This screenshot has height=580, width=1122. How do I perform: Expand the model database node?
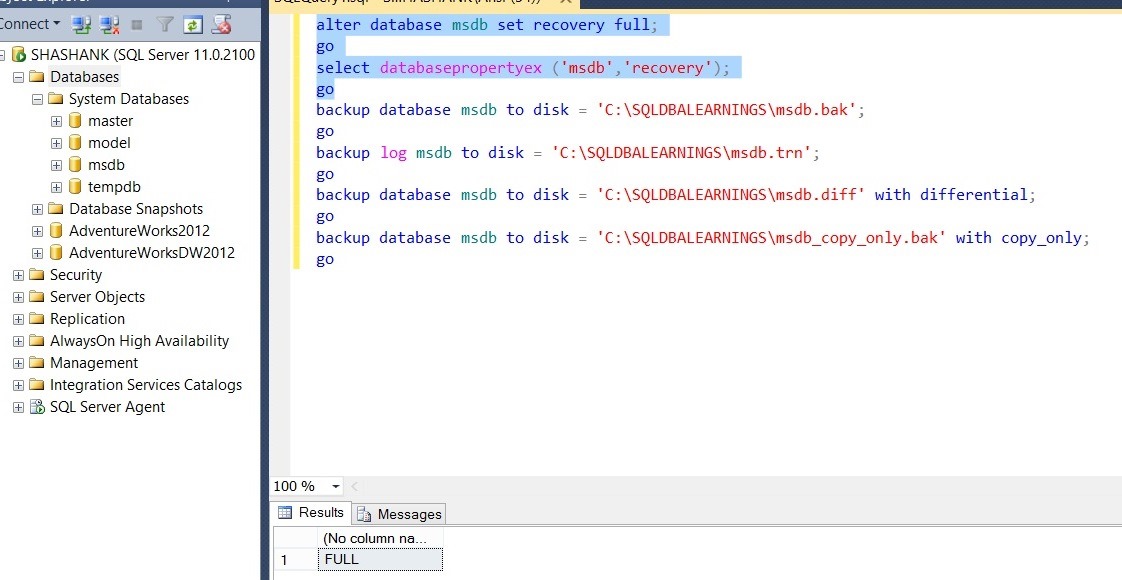pos(57,144)
